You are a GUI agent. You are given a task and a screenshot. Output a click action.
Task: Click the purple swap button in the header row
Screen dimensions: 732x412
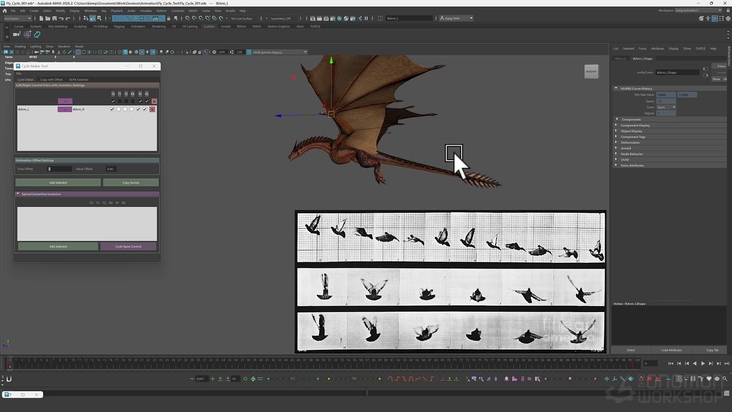pyautogui.click(x=65, y=101)
